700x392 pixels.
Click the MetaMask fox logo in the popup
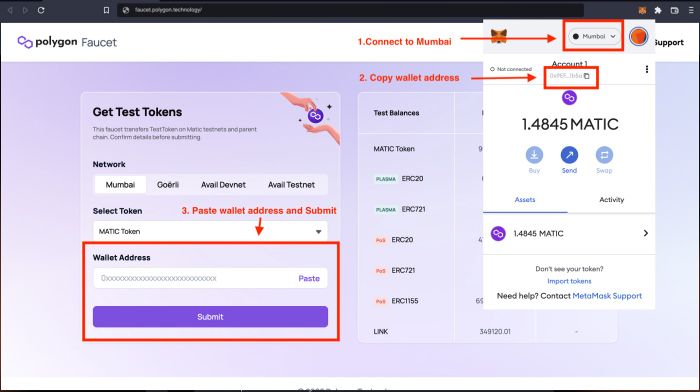tap(499, 36)
